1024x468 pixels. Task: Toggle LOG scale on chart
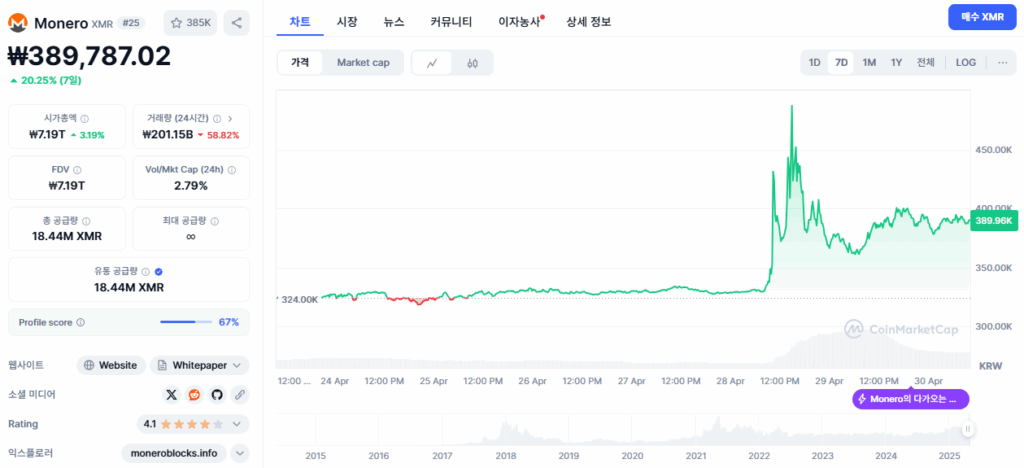pos(966,63)
